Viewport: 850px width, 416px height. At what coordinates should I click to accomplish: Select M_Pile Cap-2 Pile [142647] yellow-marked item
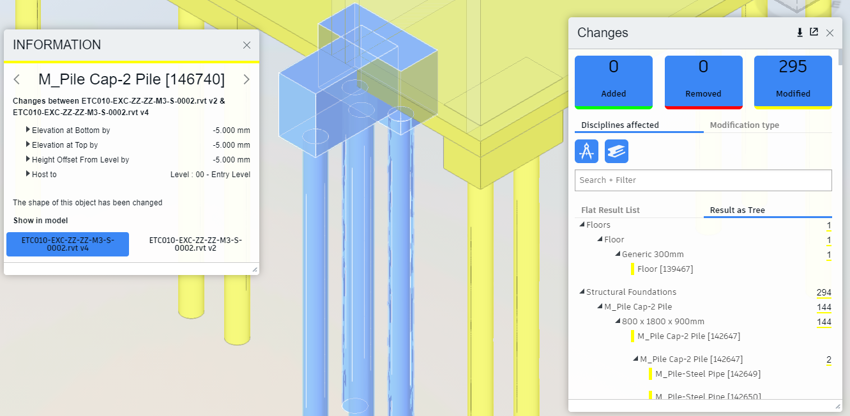click(688, 336)
